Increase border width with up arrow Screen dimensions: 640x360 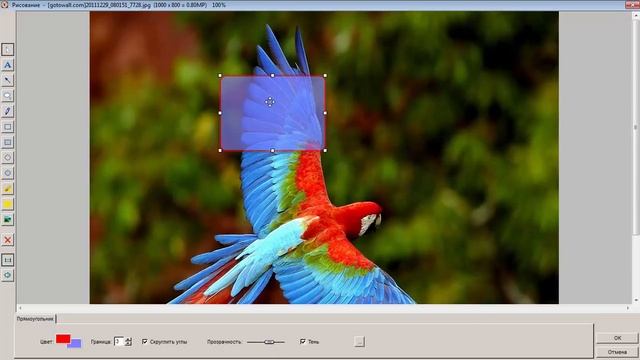point(129,339)
